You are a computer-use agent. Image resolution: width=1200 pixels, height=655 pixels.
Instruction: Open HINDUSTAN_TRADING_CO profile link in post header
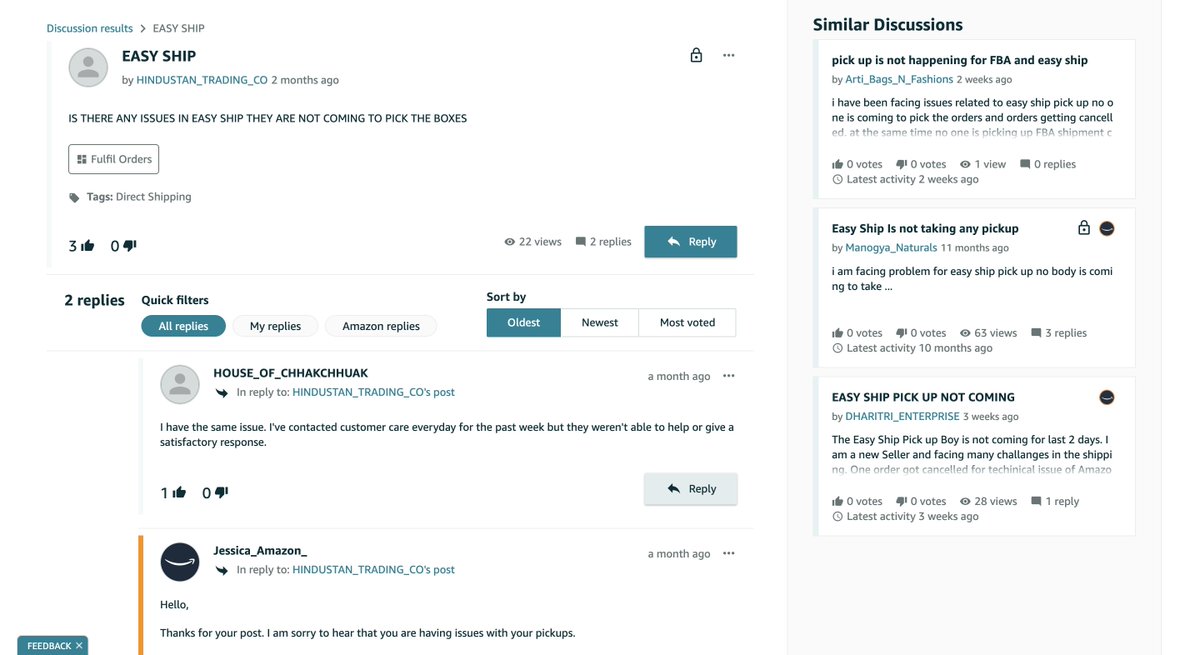pos(202,80)
